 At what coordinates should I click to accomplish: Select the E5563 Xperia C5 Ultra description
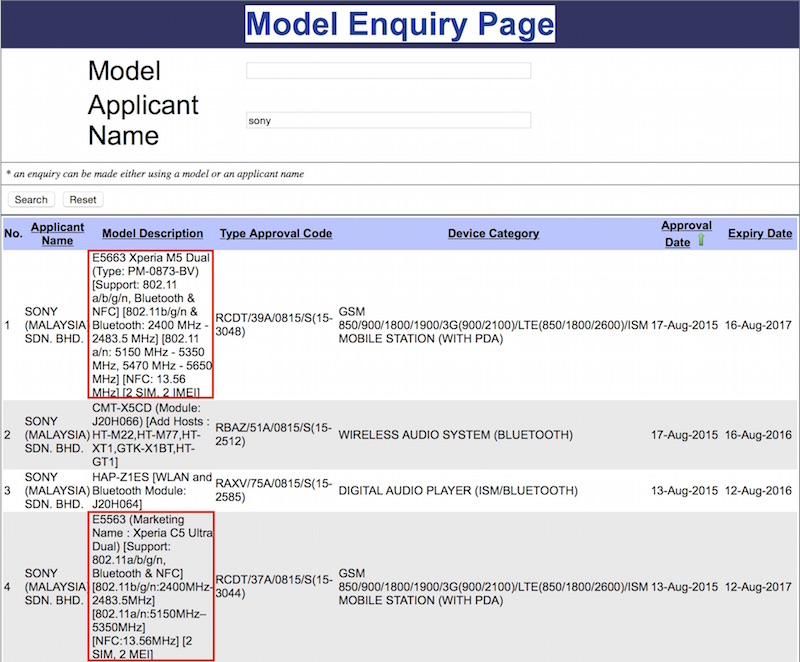(x=151, y=587)
